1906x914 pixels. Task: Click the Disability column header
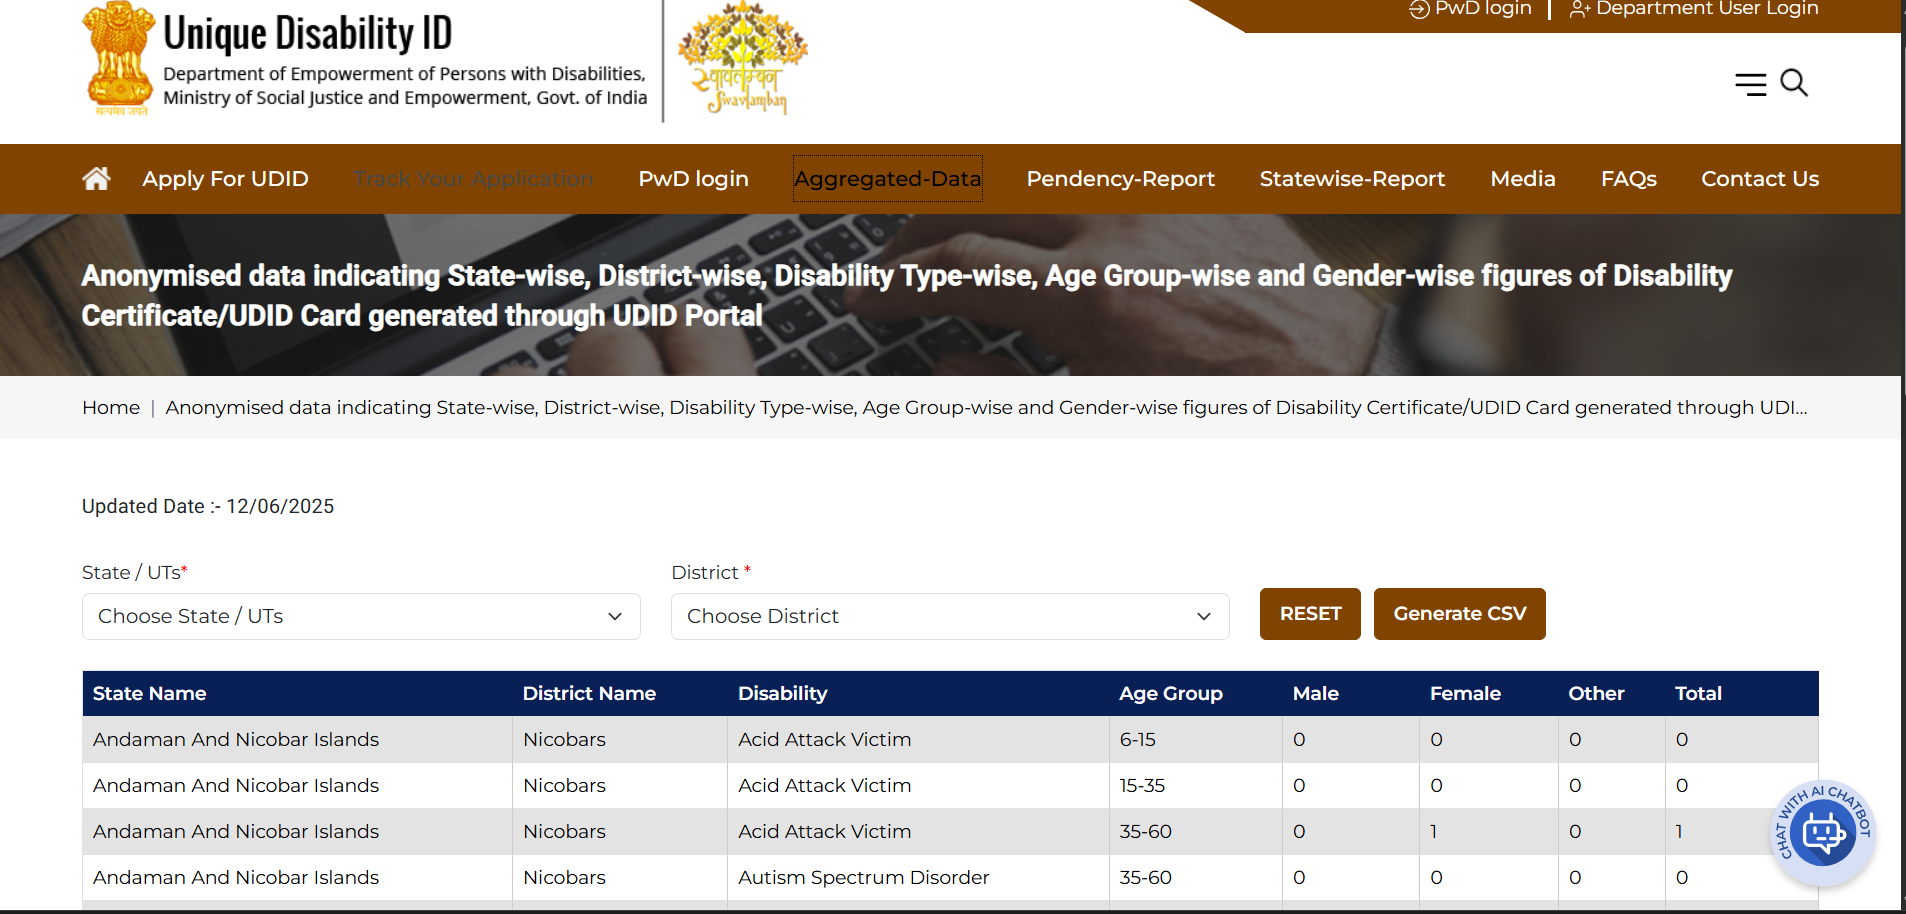click(782, 694)
